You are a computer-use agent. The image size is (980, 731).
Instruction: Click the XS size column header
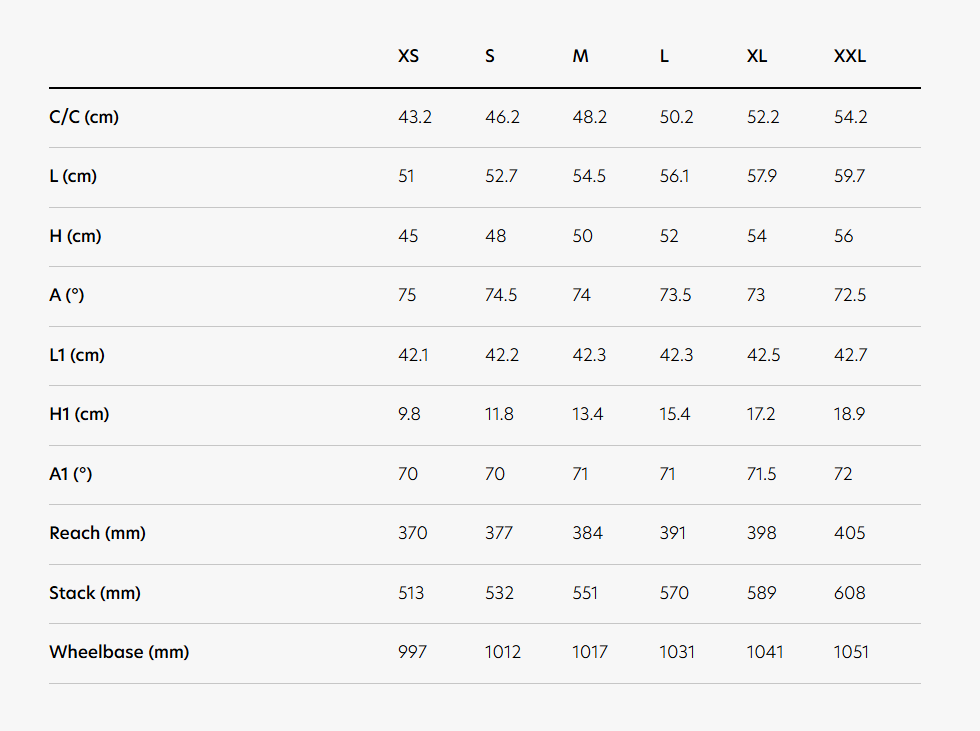[x=408, y=56]
